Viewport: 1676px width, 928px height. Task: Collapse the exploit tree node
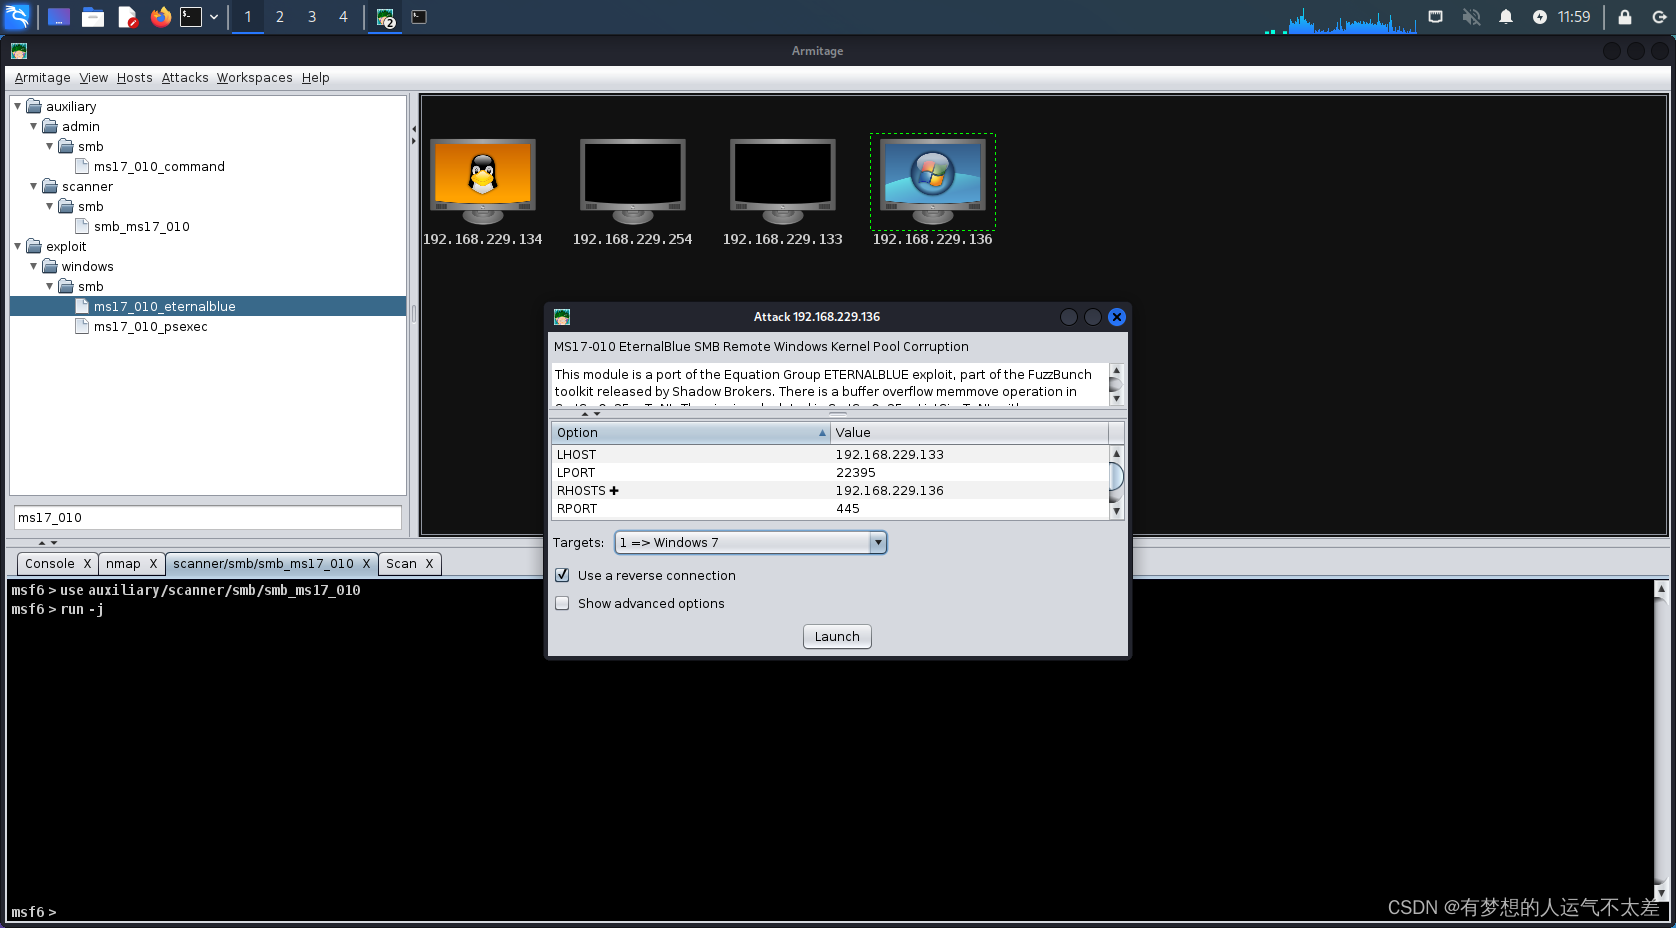17,246
